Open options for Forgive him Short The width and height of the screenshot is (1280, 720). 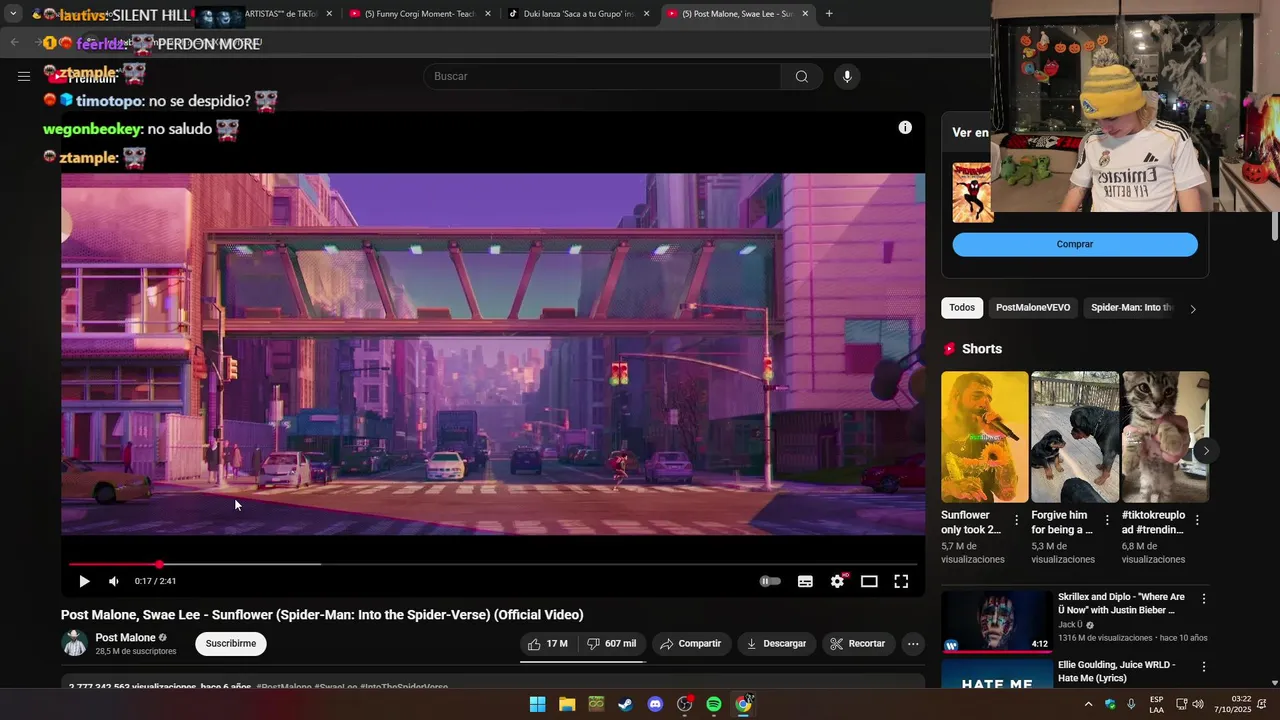1107,520
